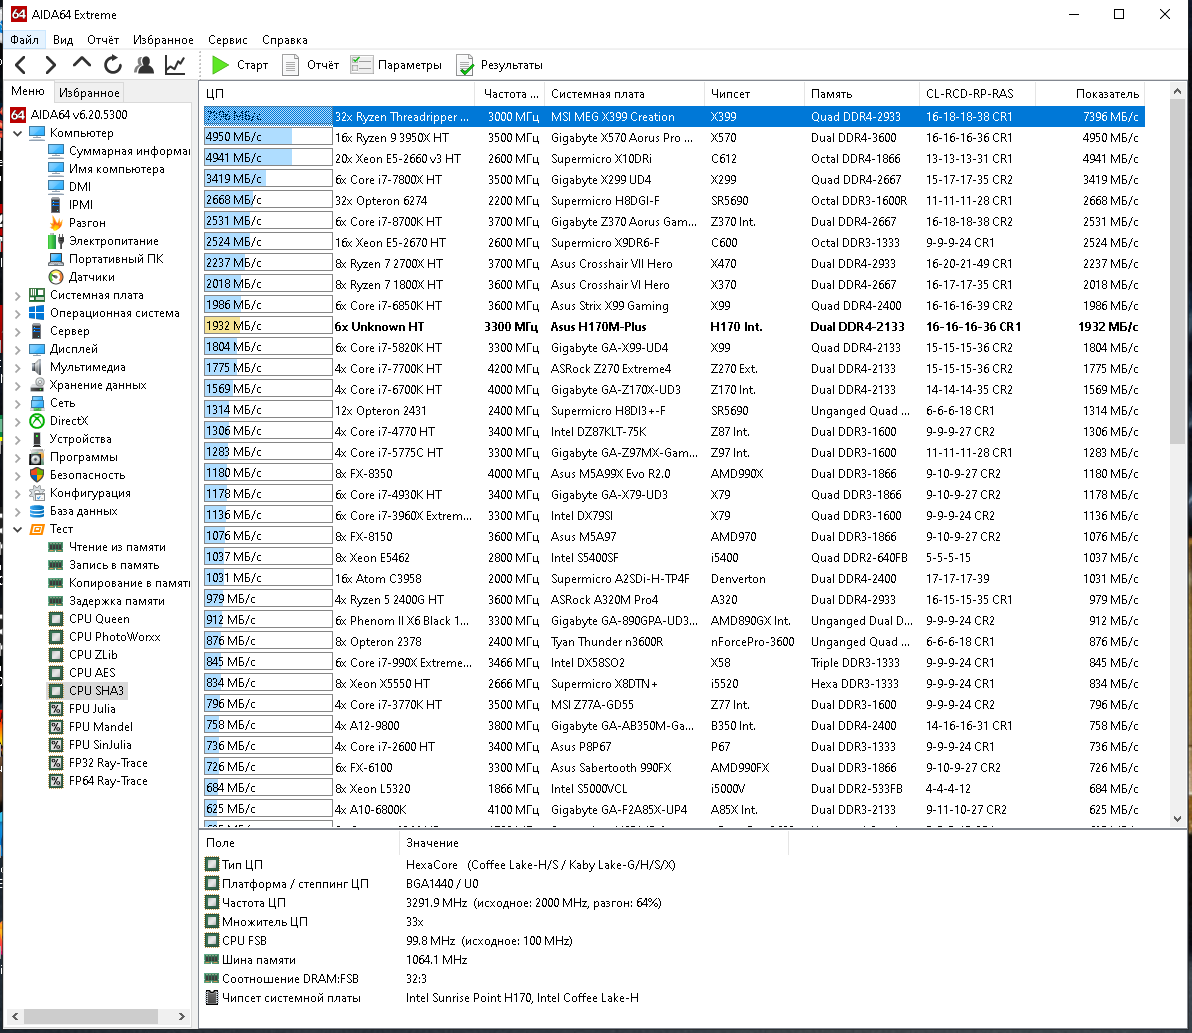Image resolution: width=1192 pixels, height=1033 pixels.
Task: Select the CPU ZLib benchmark
Action: [83, 655]
